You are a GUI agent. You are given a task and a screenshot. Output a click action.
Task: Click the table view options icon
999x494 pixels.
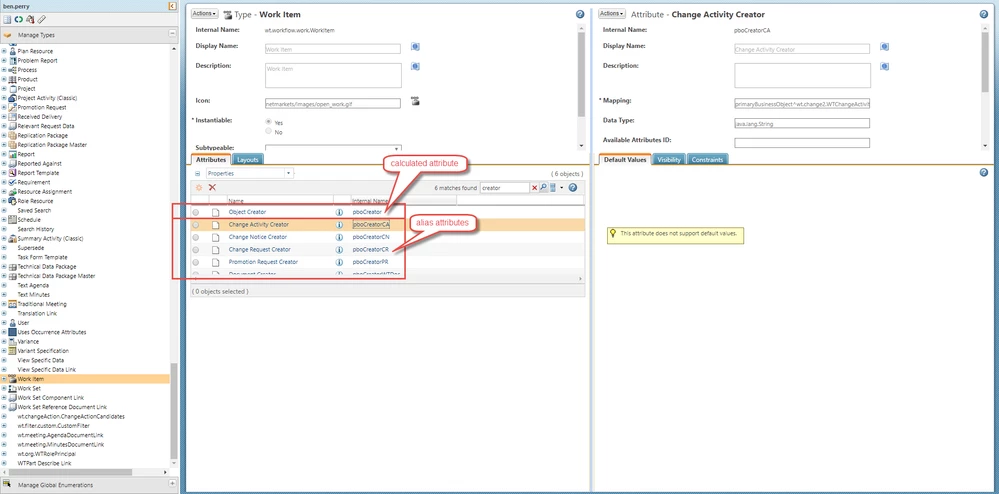(553, 188)
